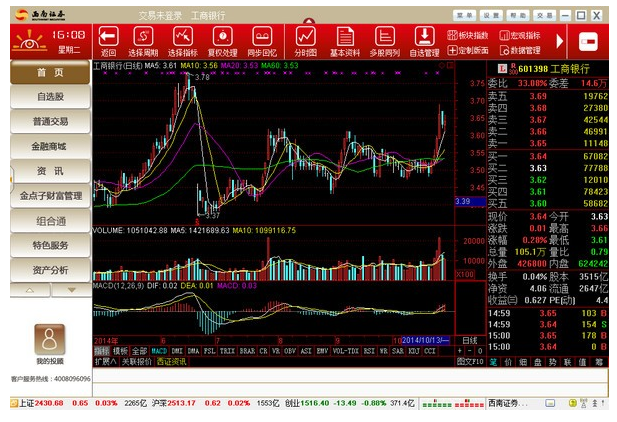Image resolution: width=617 pixels, height=422 pixels.
Task: Collapse the left sidebar via edge handle
Action: 11,180
